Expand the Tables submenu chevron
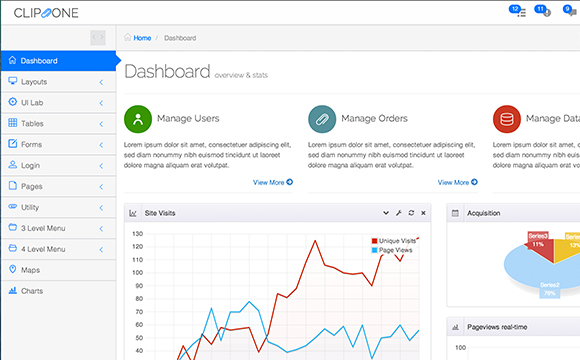The width and height of the screenshot is (580, 360). [x=101, y=124]
